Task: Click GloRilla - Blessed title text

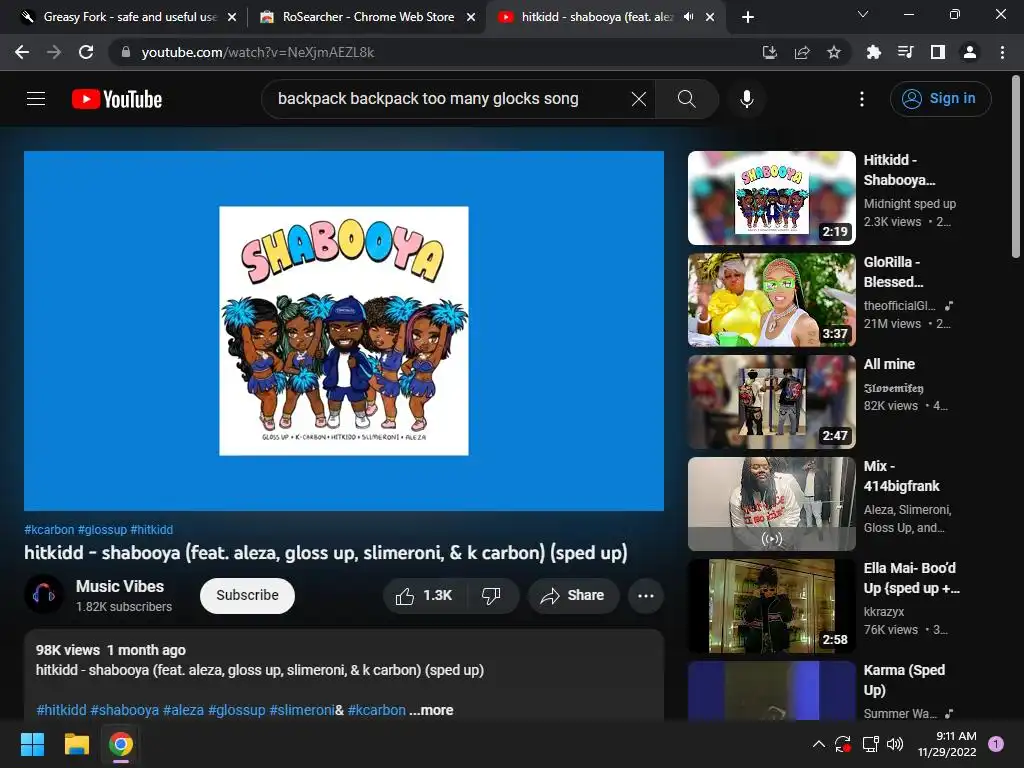Action: [x=893, y=272]
